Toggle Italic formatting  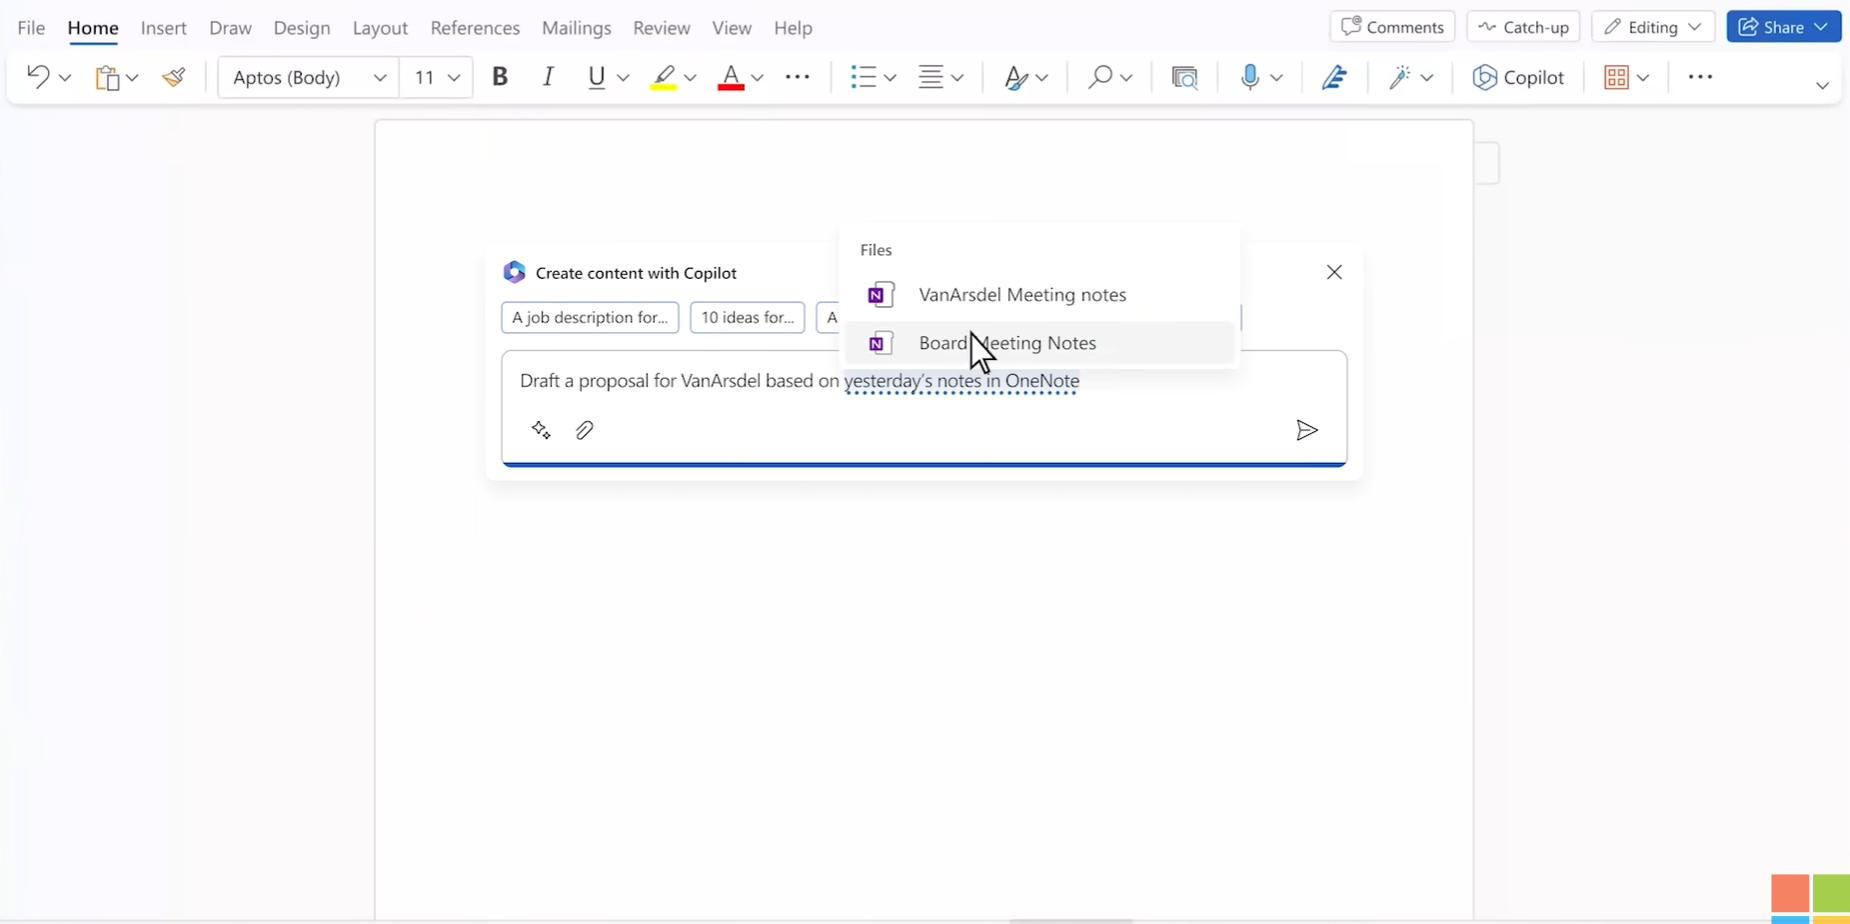click(548, 77)
